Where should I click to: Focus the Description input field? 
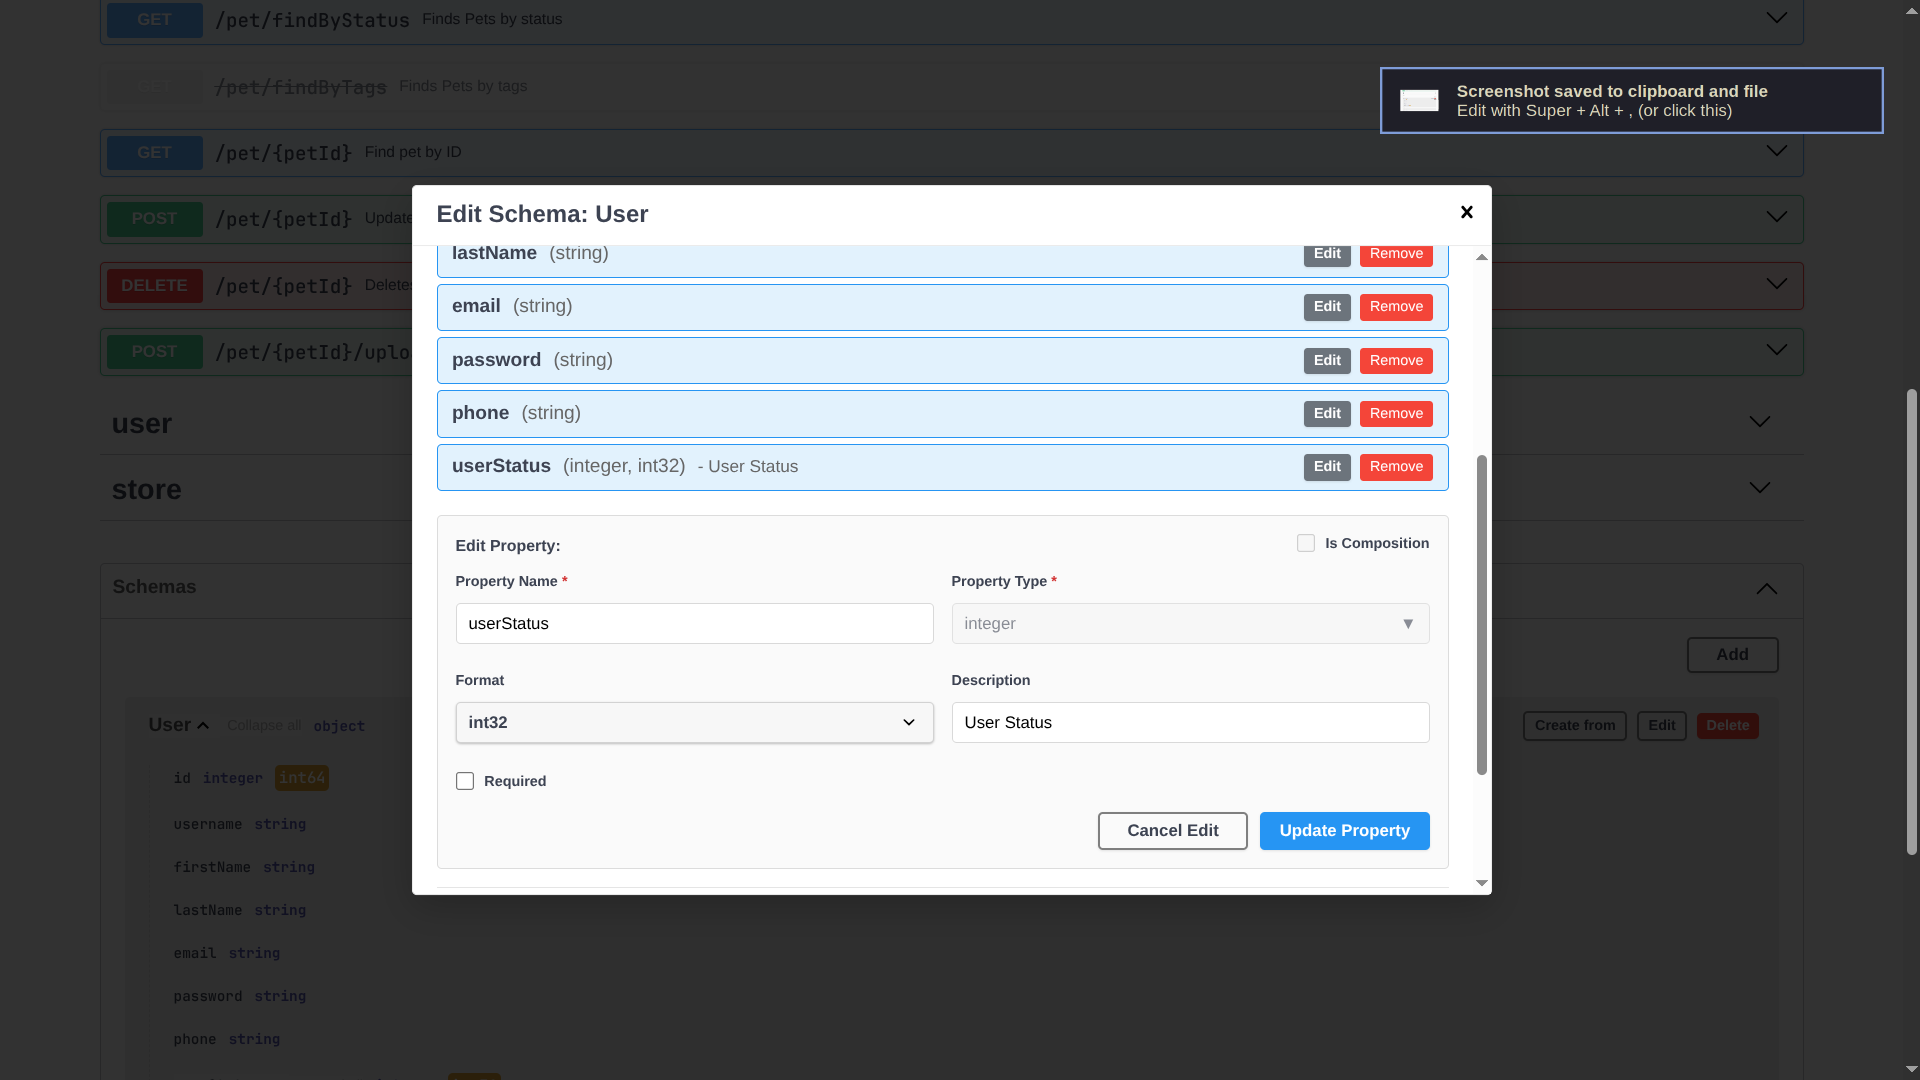pyautogui.click(x=1190, y=722)
